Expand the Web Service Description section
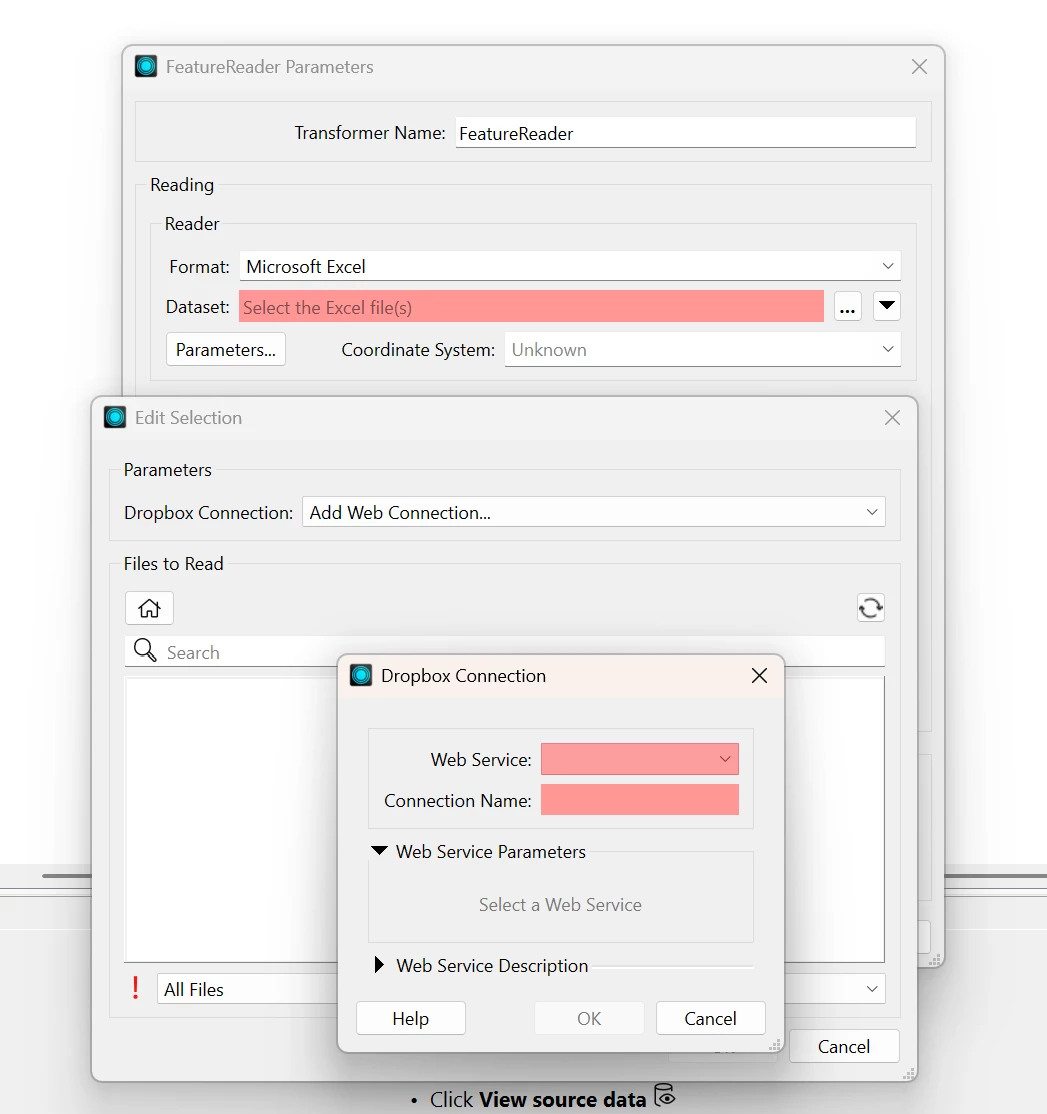This screenshot has height=1114, width=1047. point(379,965)
